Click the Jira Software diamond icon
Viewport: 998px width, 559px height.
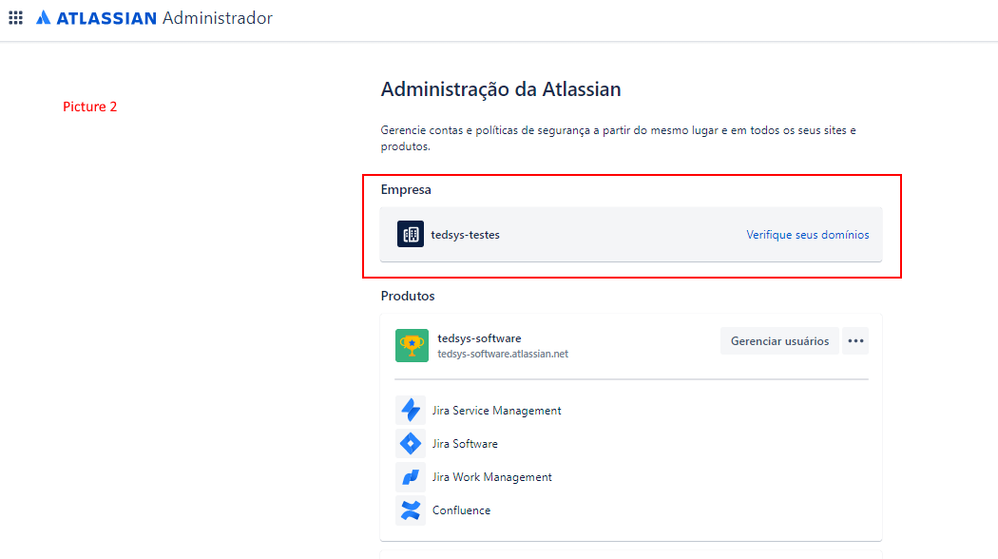click(411, 443)
